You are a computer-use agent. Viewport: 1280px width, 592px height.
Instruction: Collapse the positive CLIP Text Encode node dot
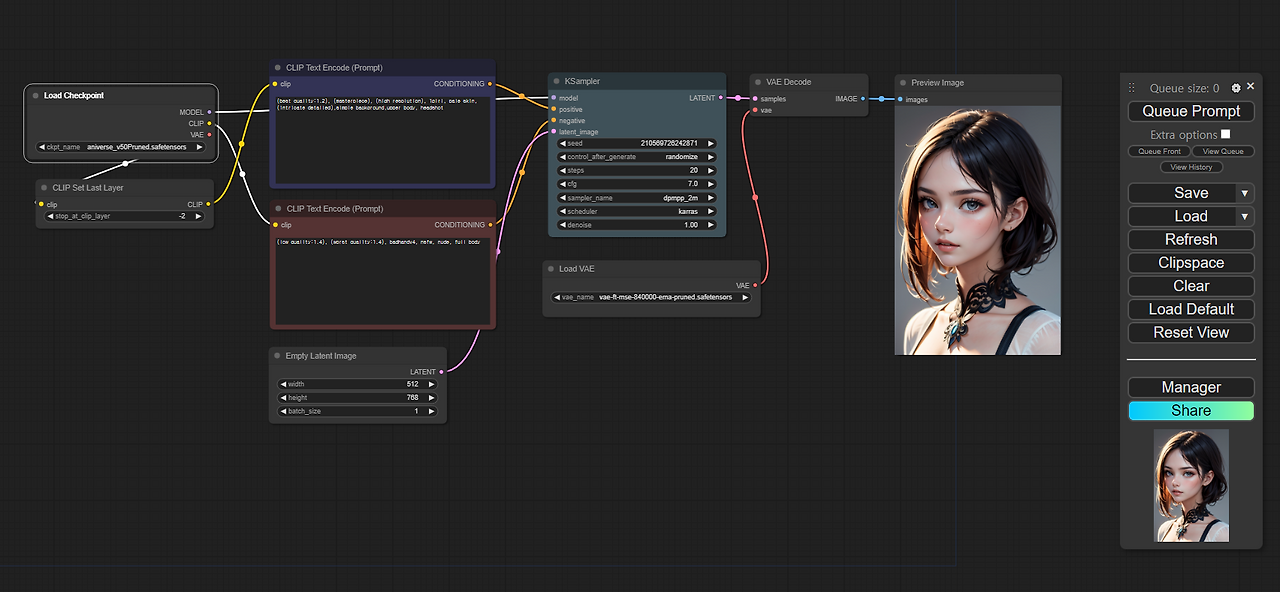278,68
